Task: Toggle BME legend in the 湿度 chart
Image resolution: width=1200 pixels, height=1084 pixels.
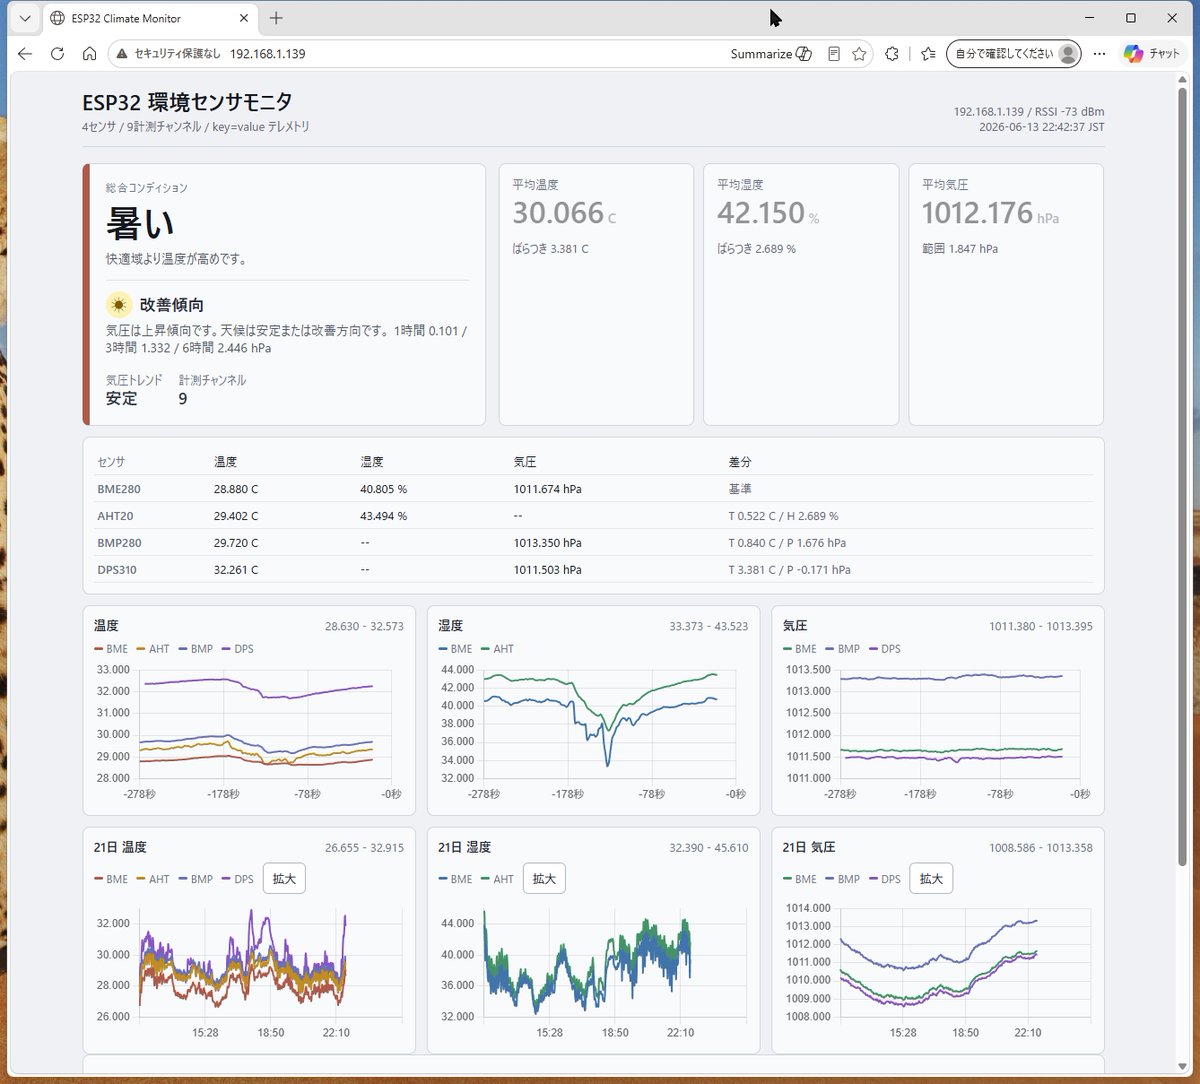Action: tap(455, 649)
